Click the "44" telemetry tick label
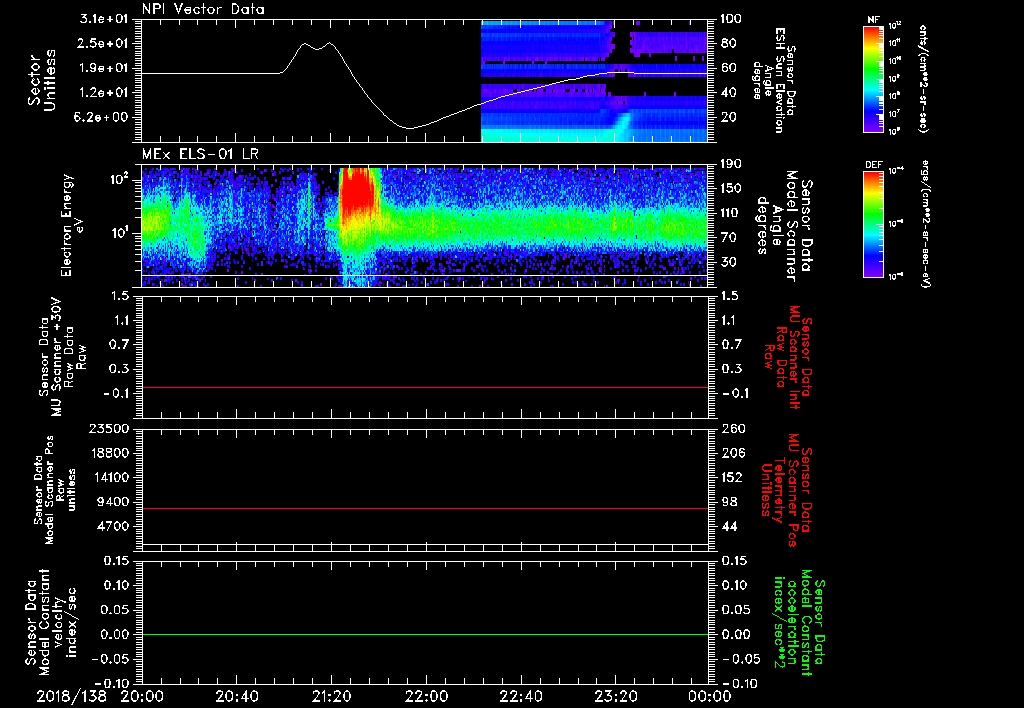Viewport: 1024px width, 708px height. click(729, 526)
